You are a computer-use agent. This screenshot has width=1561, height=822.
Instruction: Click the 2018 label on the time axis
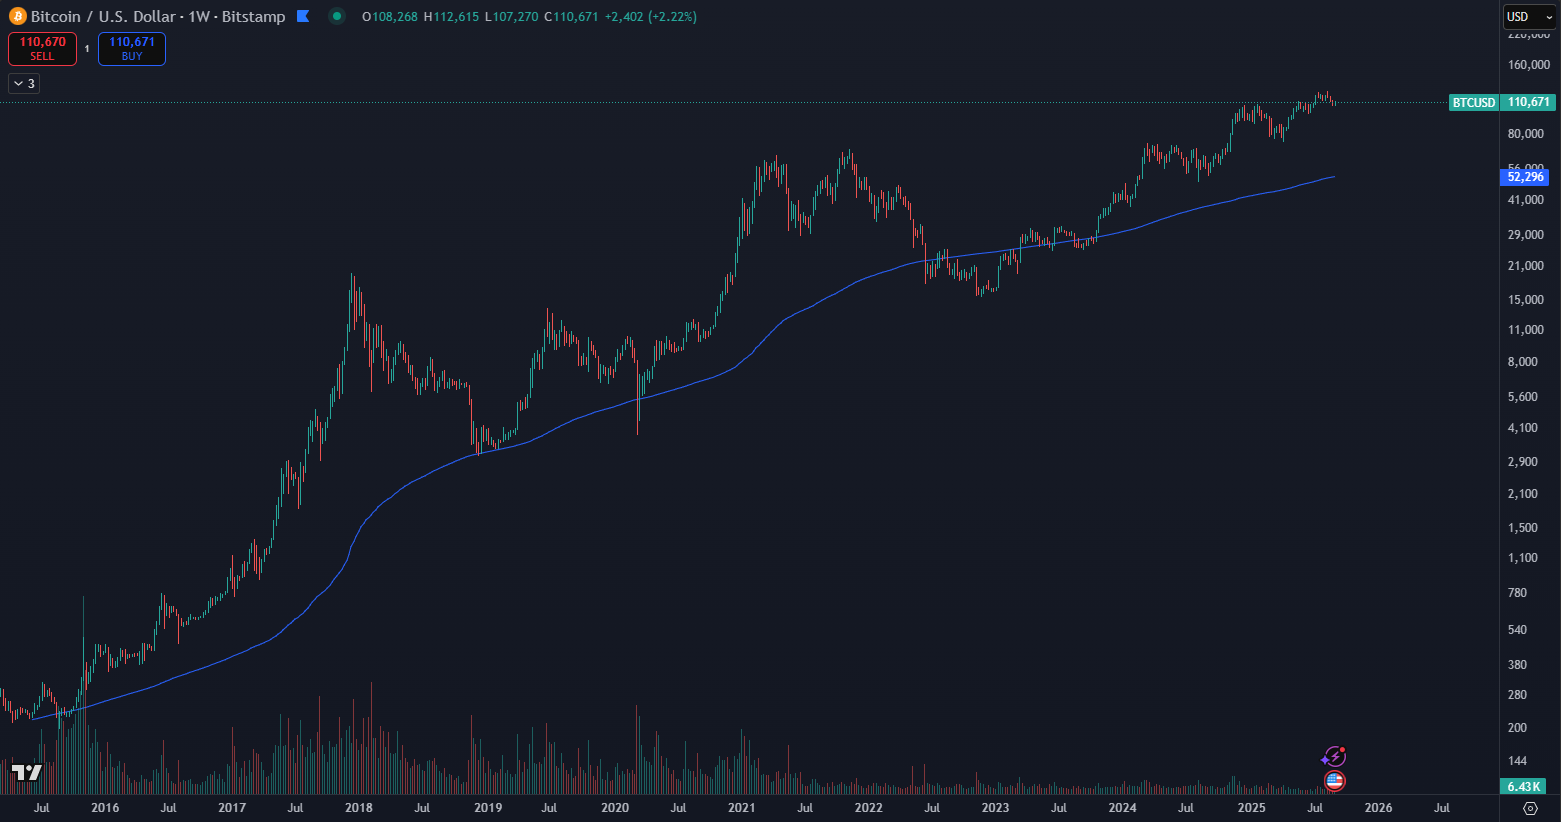click(x=358, y=808)
